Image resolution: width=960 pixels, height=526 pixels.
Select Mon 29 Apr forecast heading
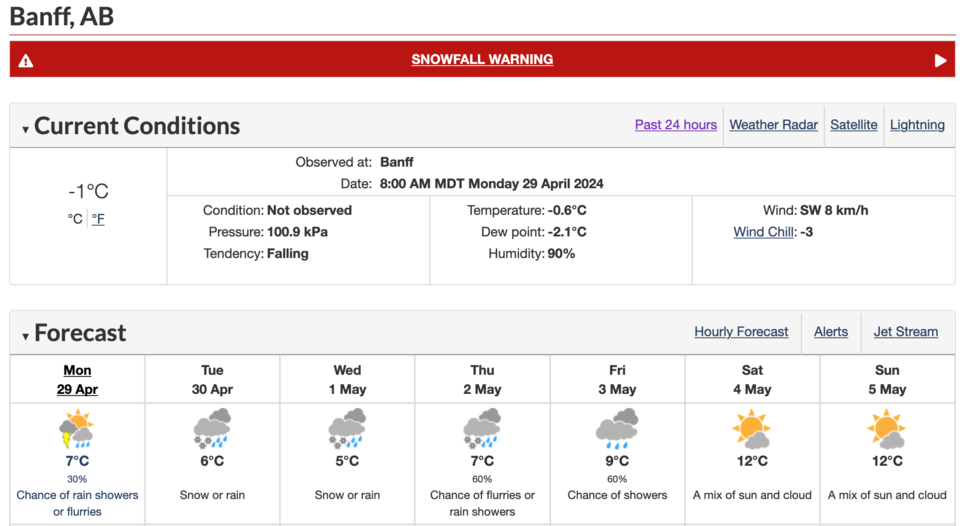tap(77, 380)
